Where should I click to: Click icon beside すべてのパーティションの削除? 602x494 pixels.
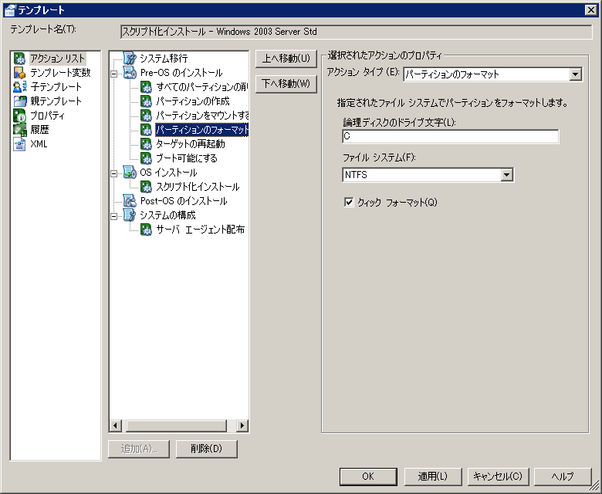(x=146, y=87)
